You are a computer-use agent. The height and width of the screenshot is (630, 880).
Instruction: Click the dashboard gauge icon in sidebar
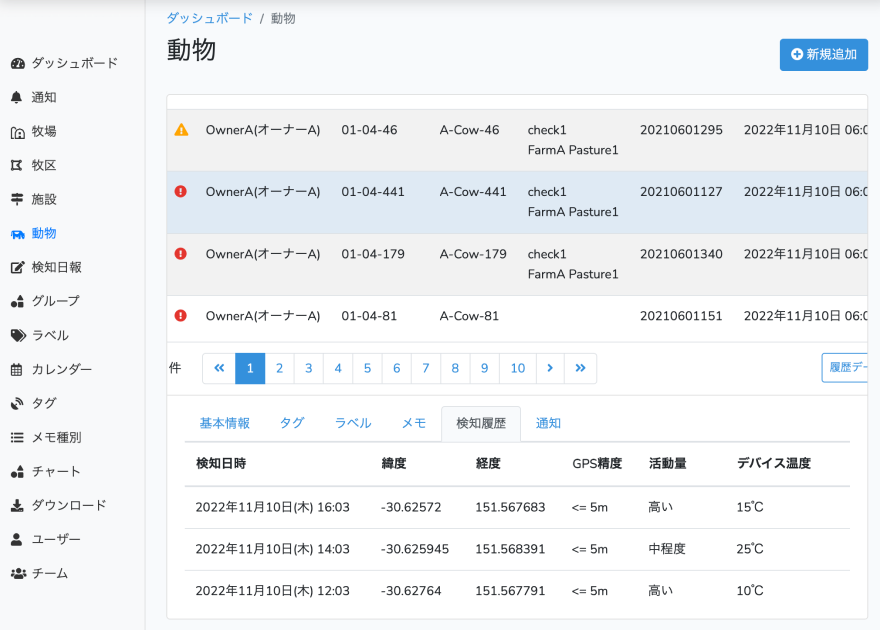(17, 63)
